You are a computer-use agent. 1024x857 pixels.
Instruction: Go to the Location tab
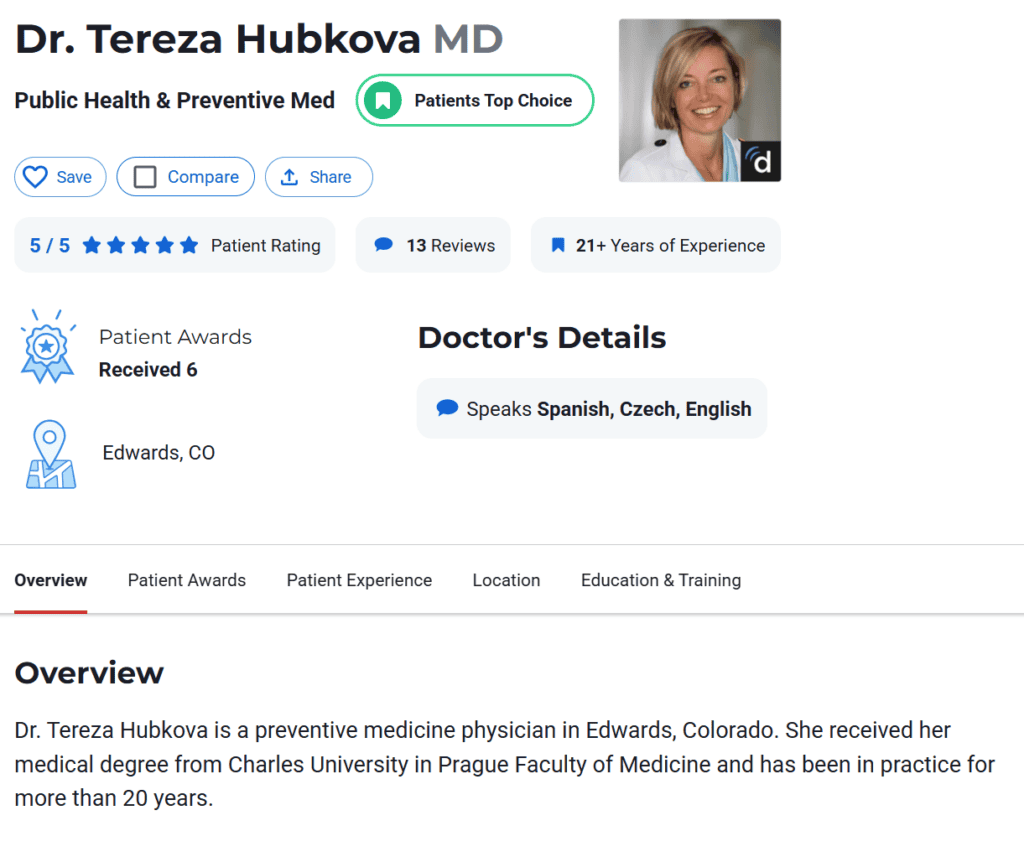[x=506, y=580]
